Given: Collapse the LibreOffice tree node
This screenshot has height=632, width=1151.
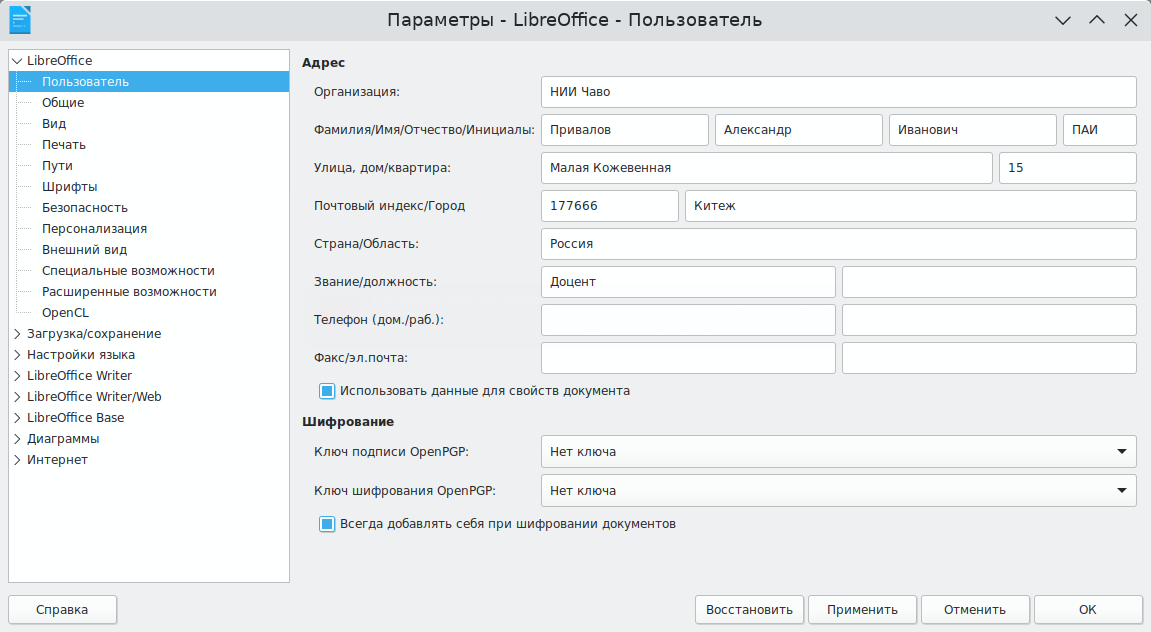Looking at the screenshot, I should pos(17,61).
